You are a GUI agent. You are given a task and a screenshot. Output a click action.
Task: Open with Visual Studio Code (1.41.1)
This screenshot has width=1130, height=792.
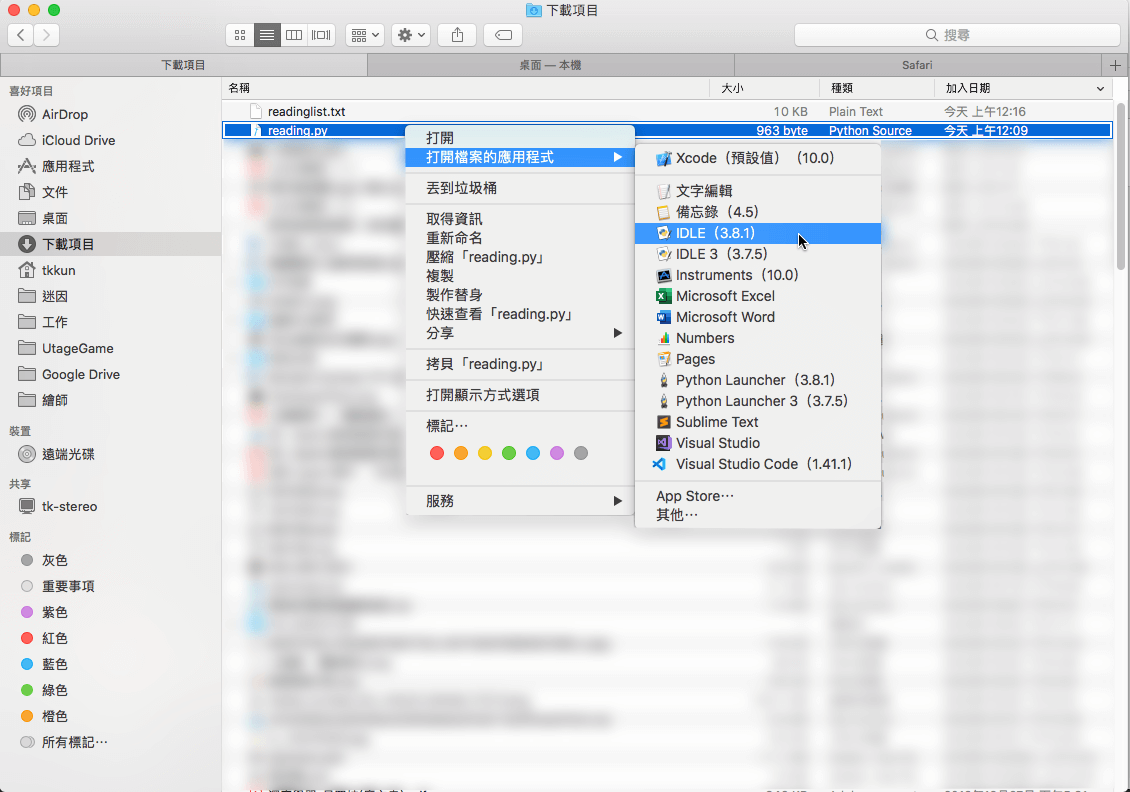pyautogui.click(x=757, y=464)
